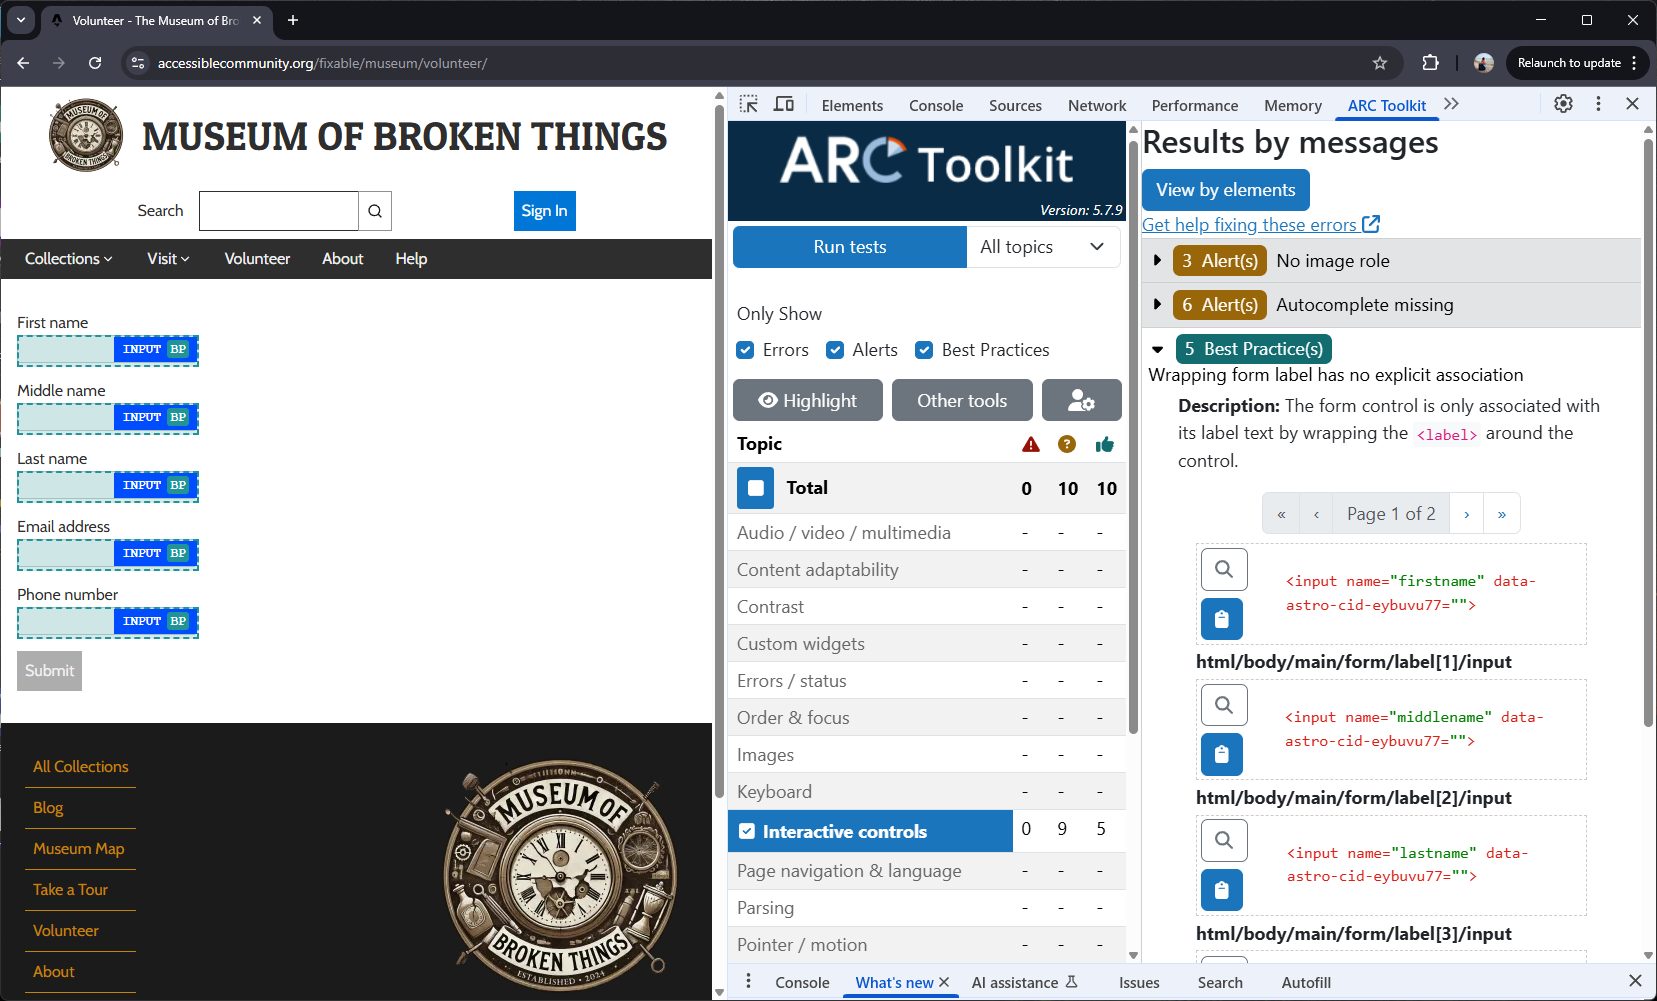Inspect the lastname input magnifier
Screen dimensions: 1657x1001
point(1223,840)
